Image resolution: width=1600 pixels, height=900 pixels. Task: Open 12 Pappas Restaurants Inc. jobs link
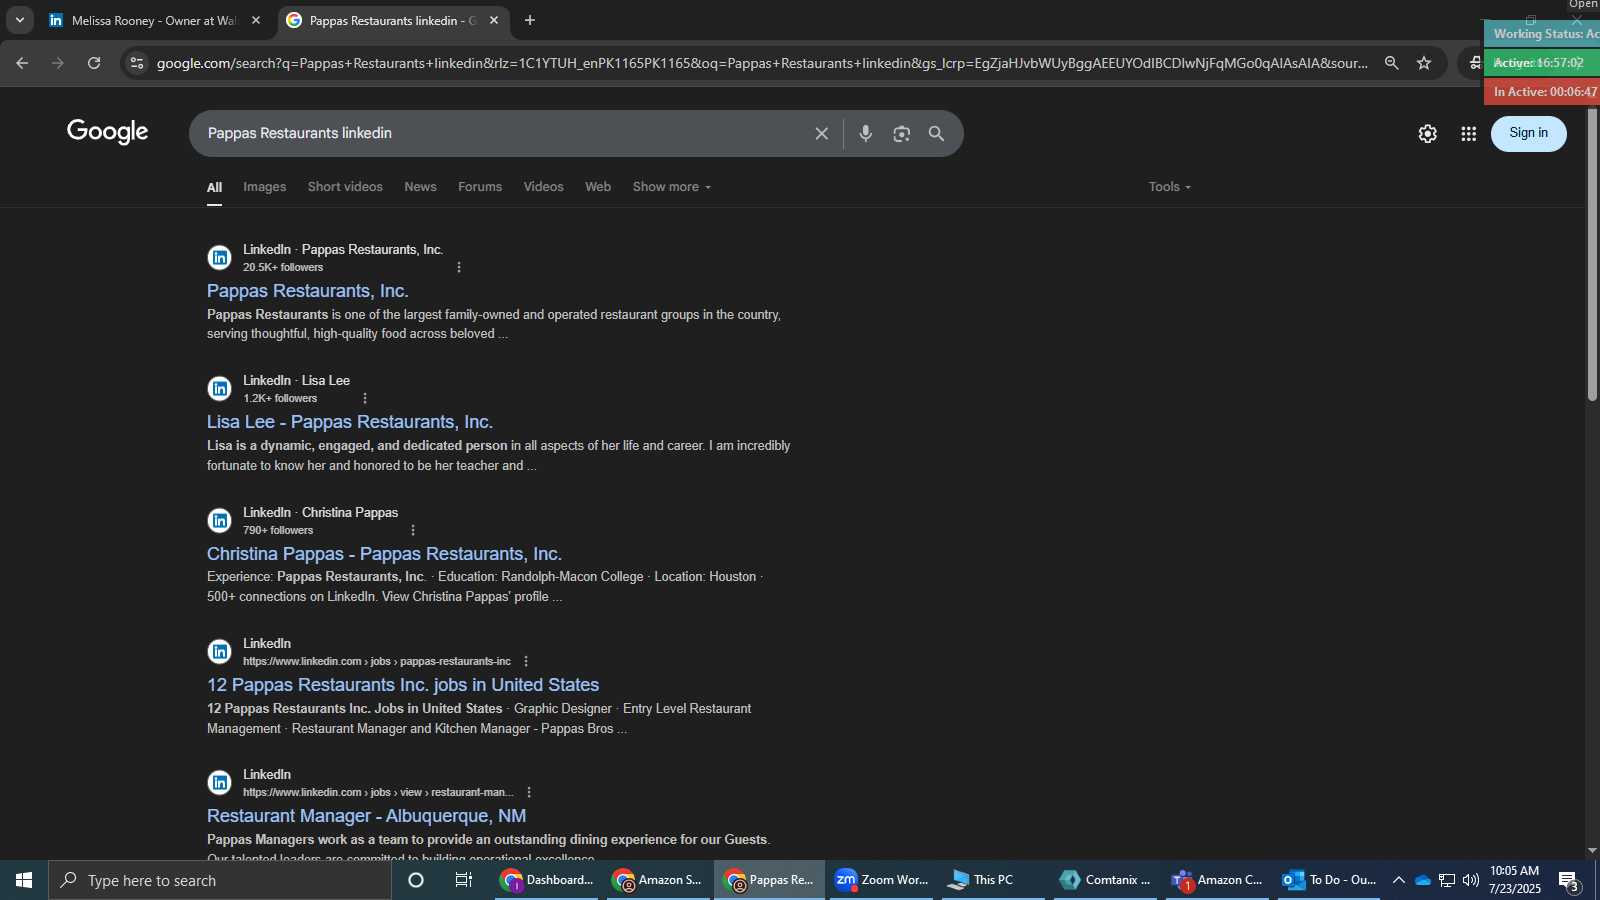pos(403,685)
